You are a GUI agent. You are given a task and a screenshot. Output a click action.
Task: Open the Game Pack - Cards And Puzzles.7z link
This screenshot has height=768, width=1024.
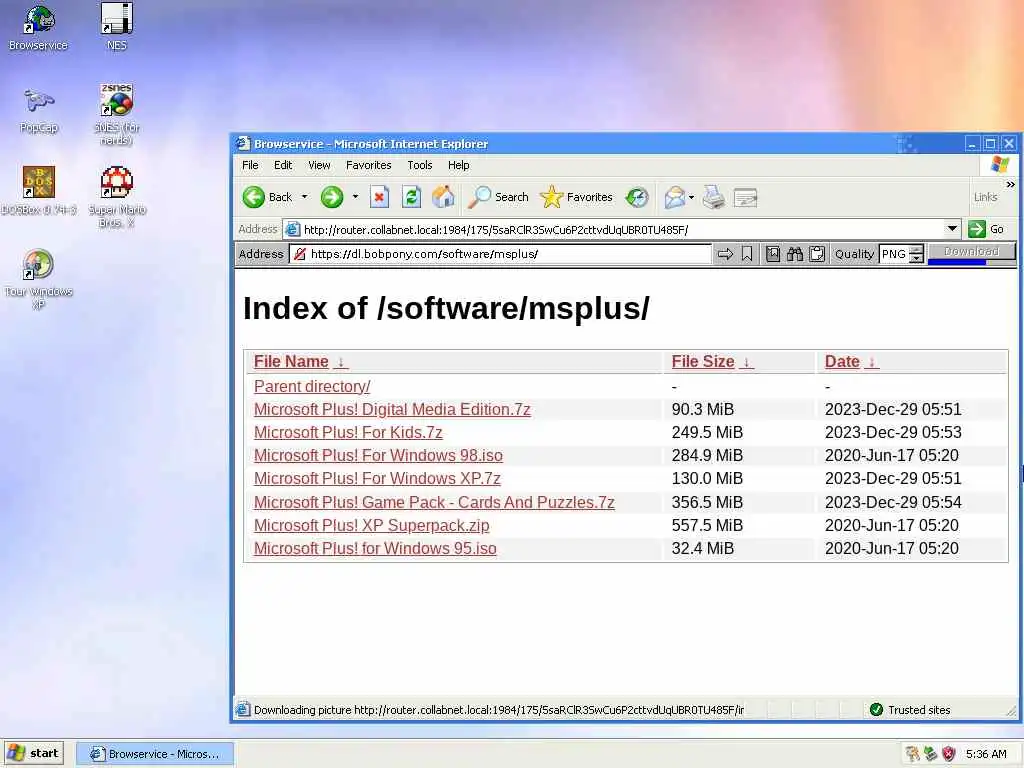click(434, 502)
